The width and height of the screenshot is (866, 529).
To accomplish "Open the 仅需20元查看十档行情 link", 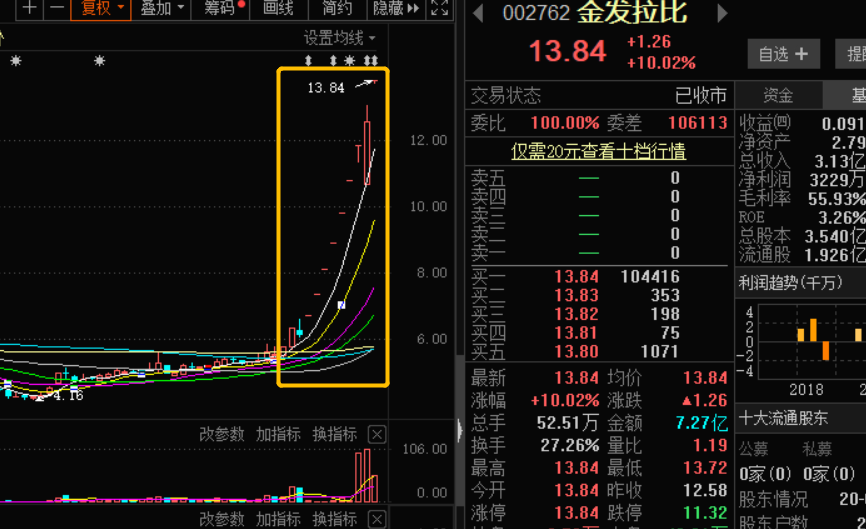I will pyautogui.click(x=598, y=151).
